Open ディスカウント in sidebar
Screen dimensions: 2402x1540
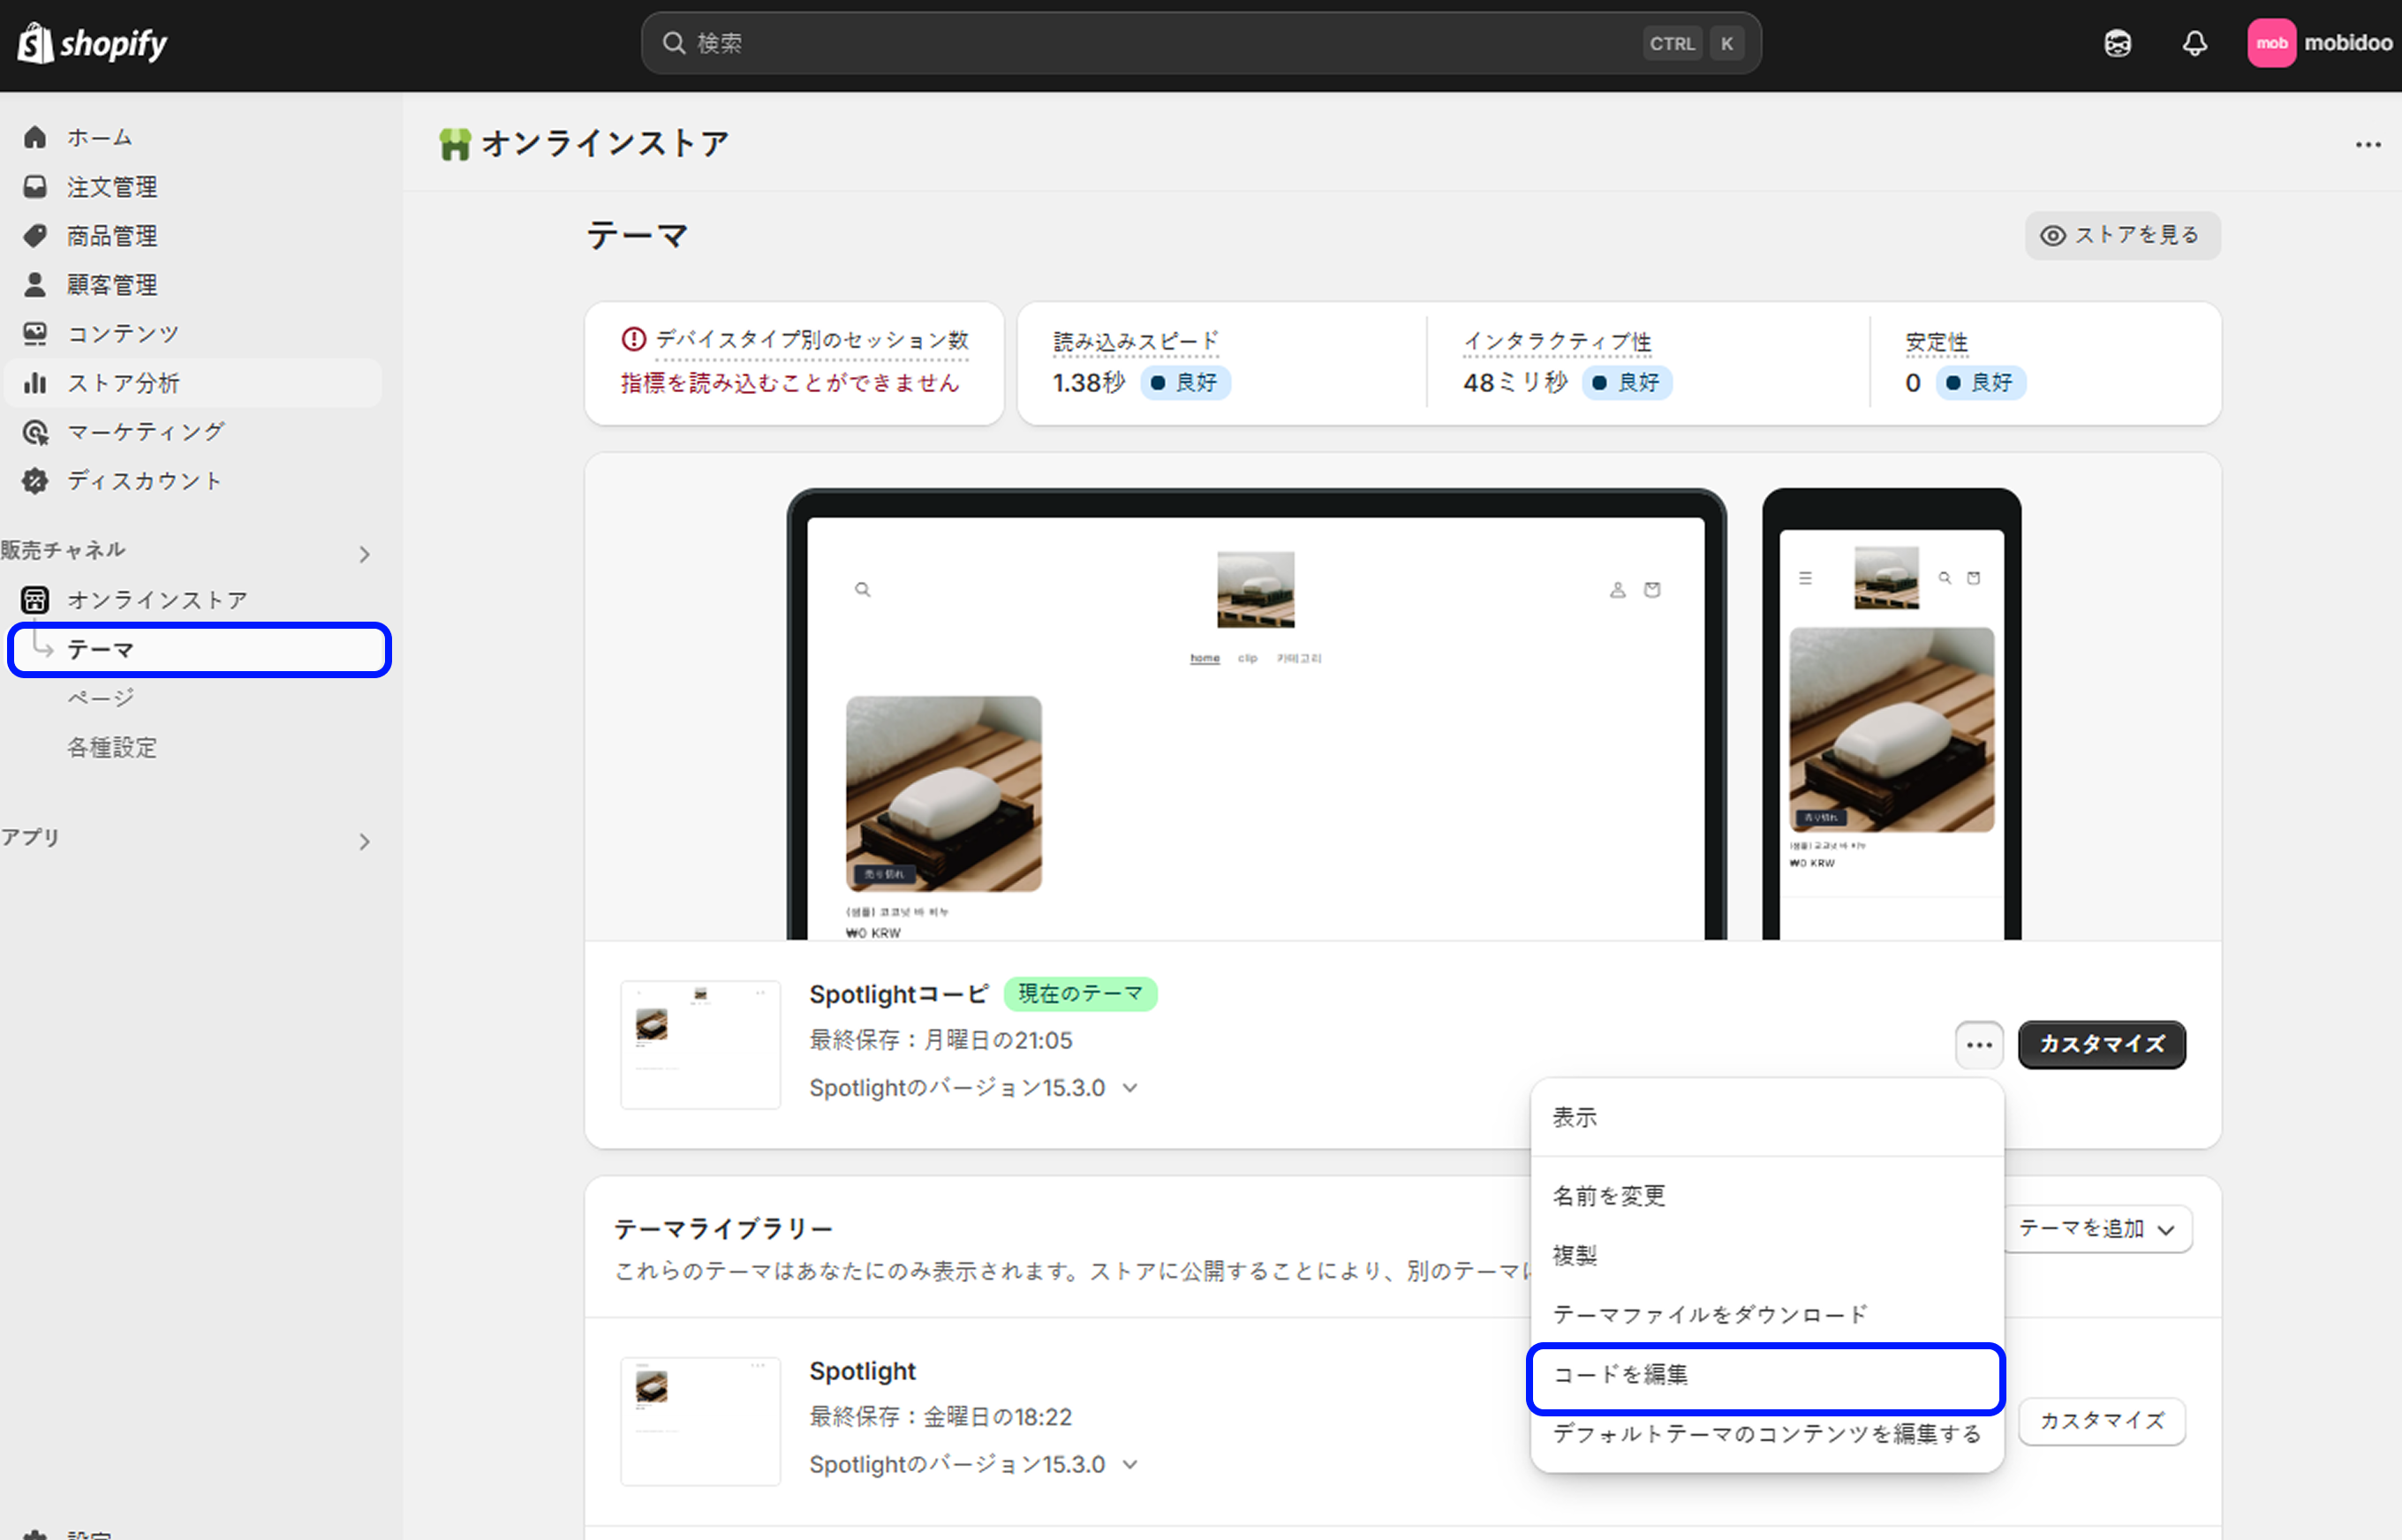coord(144,481)
